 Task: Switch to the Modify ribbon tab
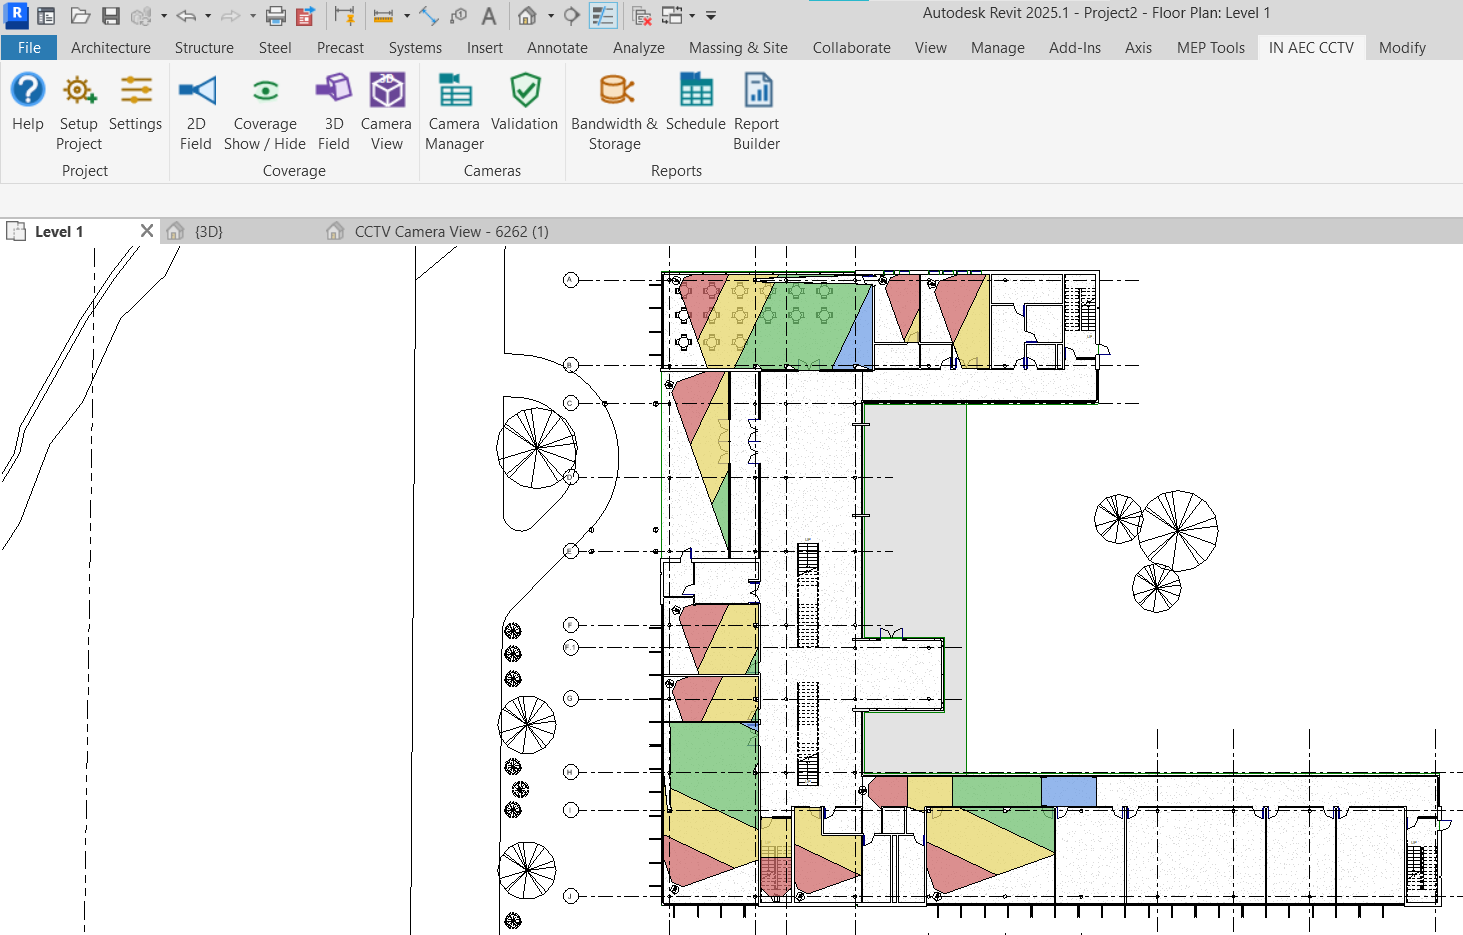(1402, 48)
